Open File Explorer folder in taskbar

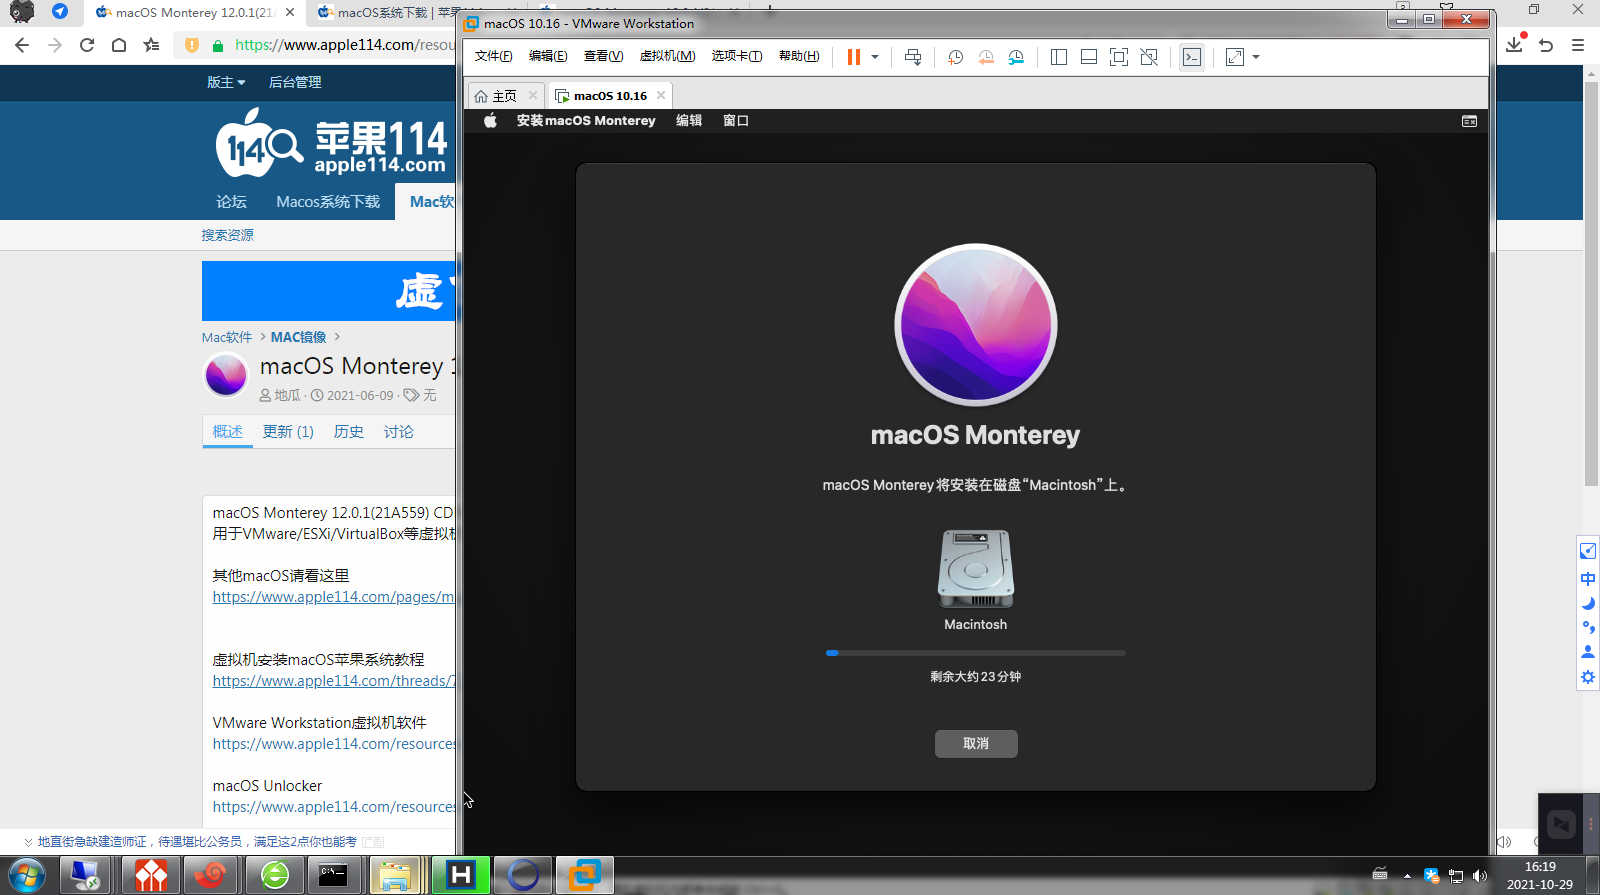tap(395, 876)
